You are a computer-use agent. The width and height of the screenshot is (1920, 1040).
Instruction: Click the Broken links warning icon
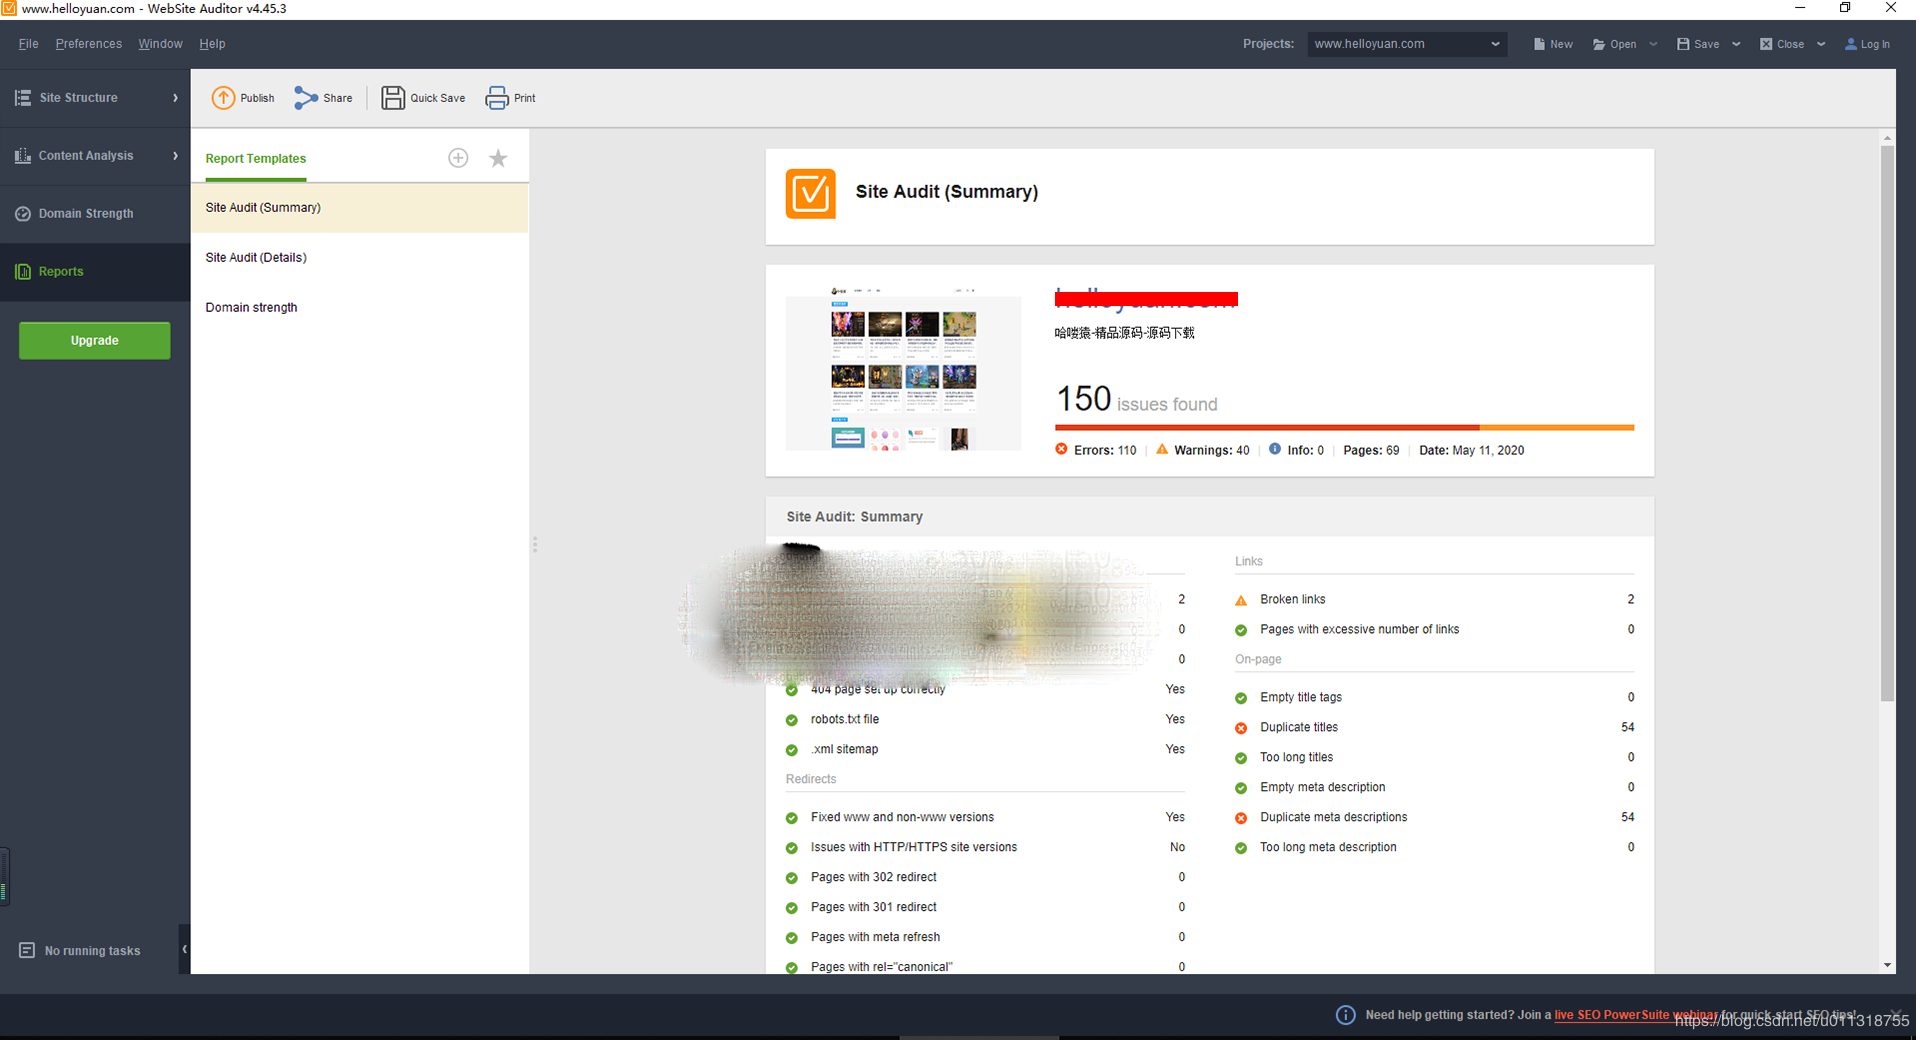pyautogui.click(x=1241, y=600)
